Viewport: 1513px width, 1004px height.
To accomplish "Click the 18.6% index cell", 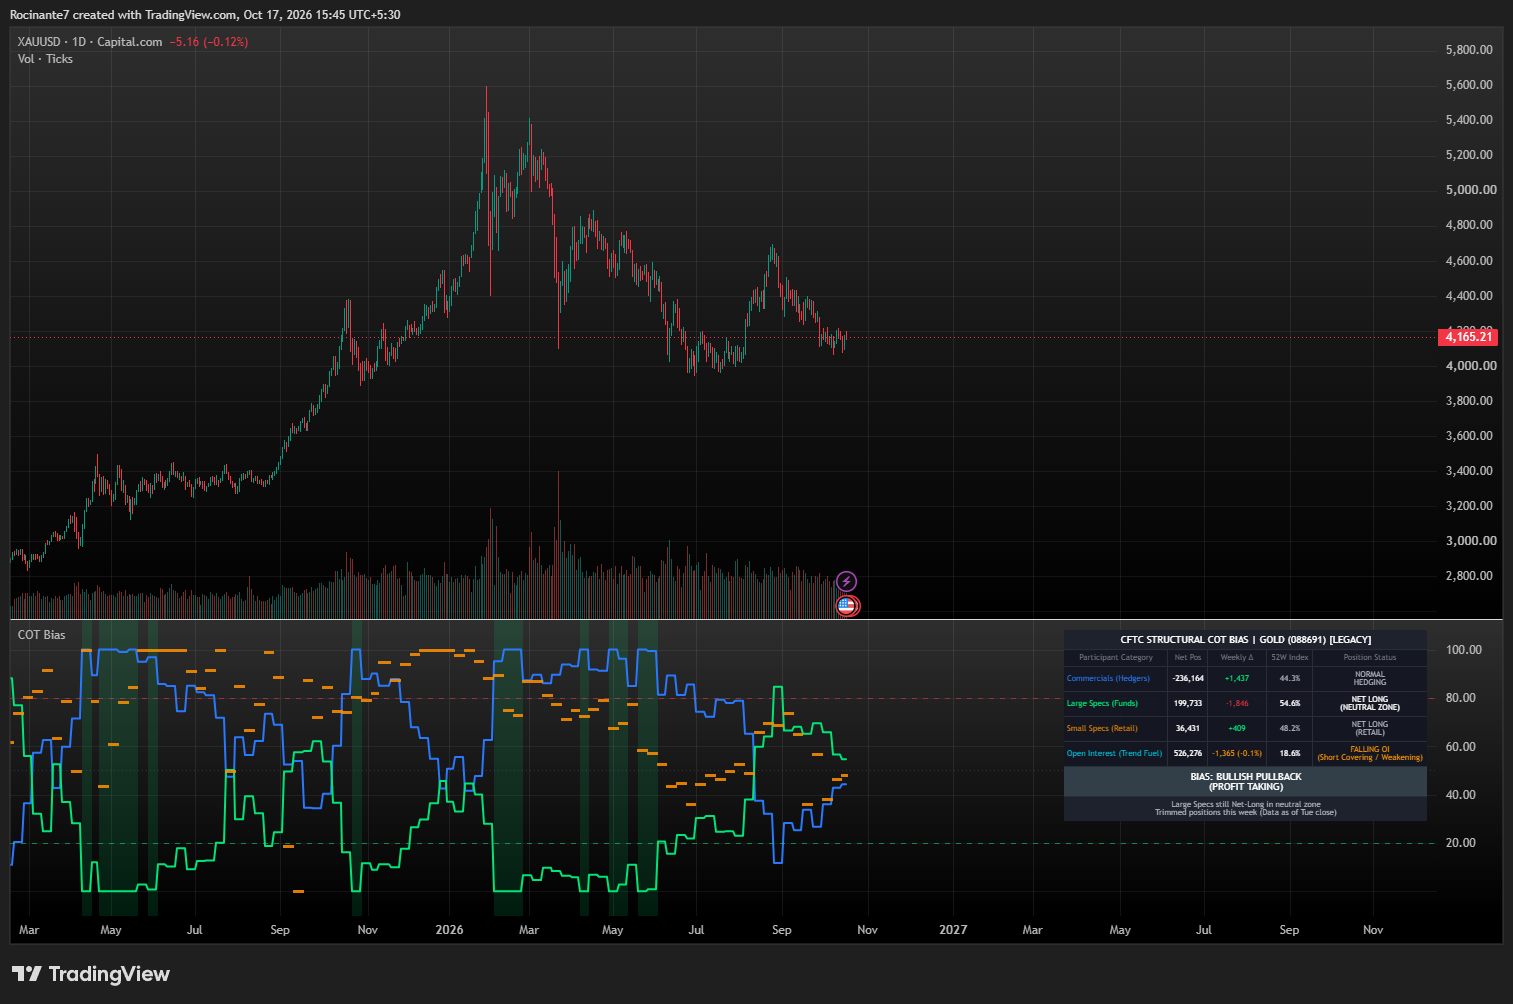I will tap(1290, 754).
